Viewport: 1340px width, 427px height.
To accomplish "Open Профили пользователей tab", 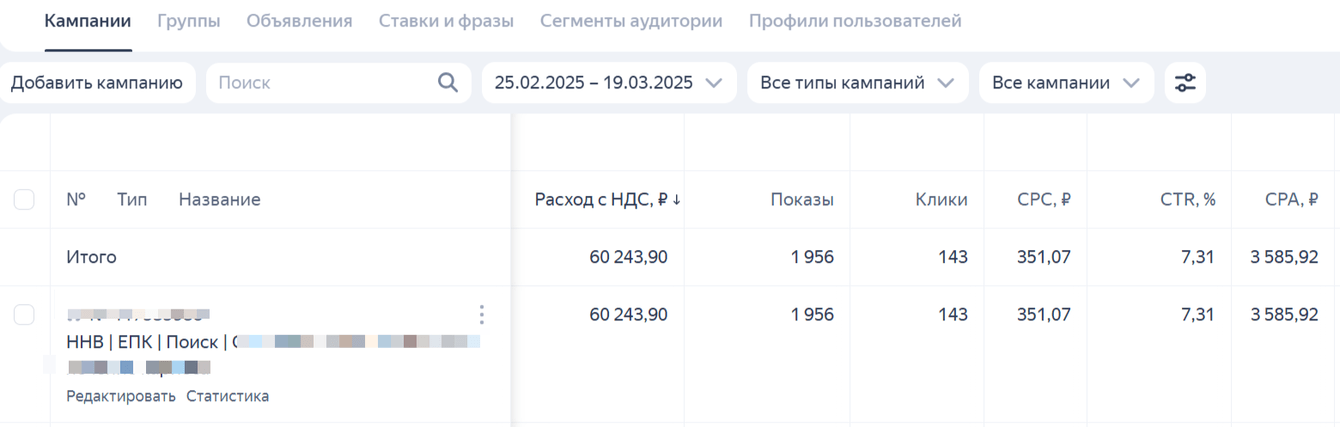I will pyautogui.click(x=855, y=21).
